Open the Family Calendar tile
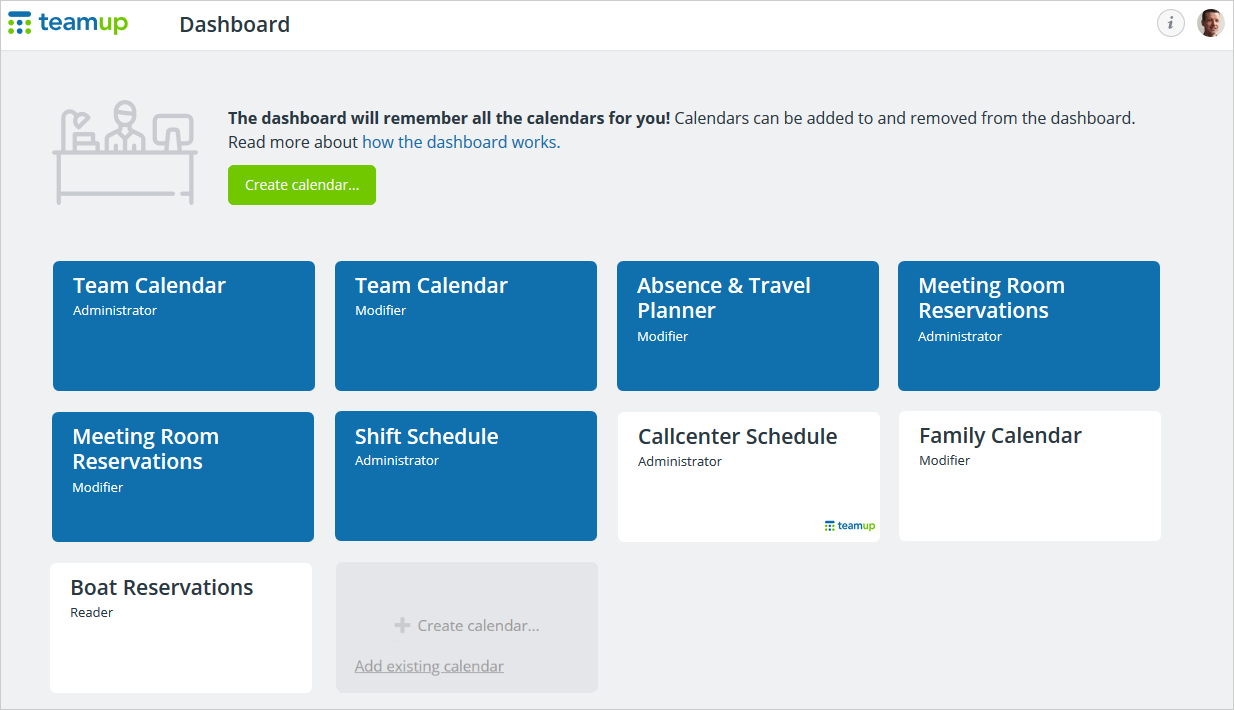1234x710 pixels. tap(1029, 477)
